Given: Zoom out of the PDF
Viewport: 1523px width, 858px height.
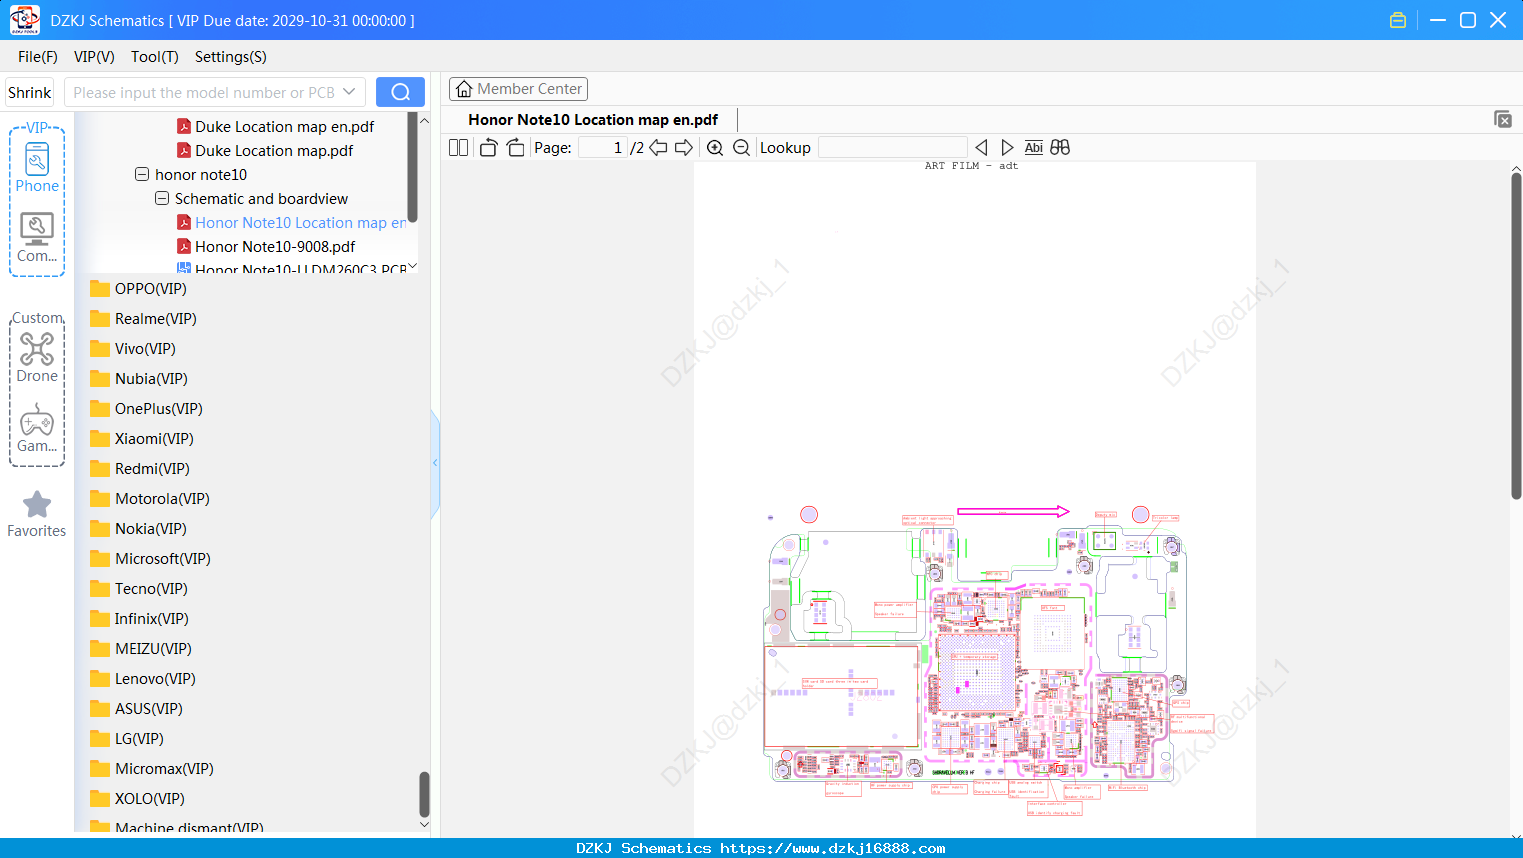Looking at the screenshot, I should (x=741, y=147).
